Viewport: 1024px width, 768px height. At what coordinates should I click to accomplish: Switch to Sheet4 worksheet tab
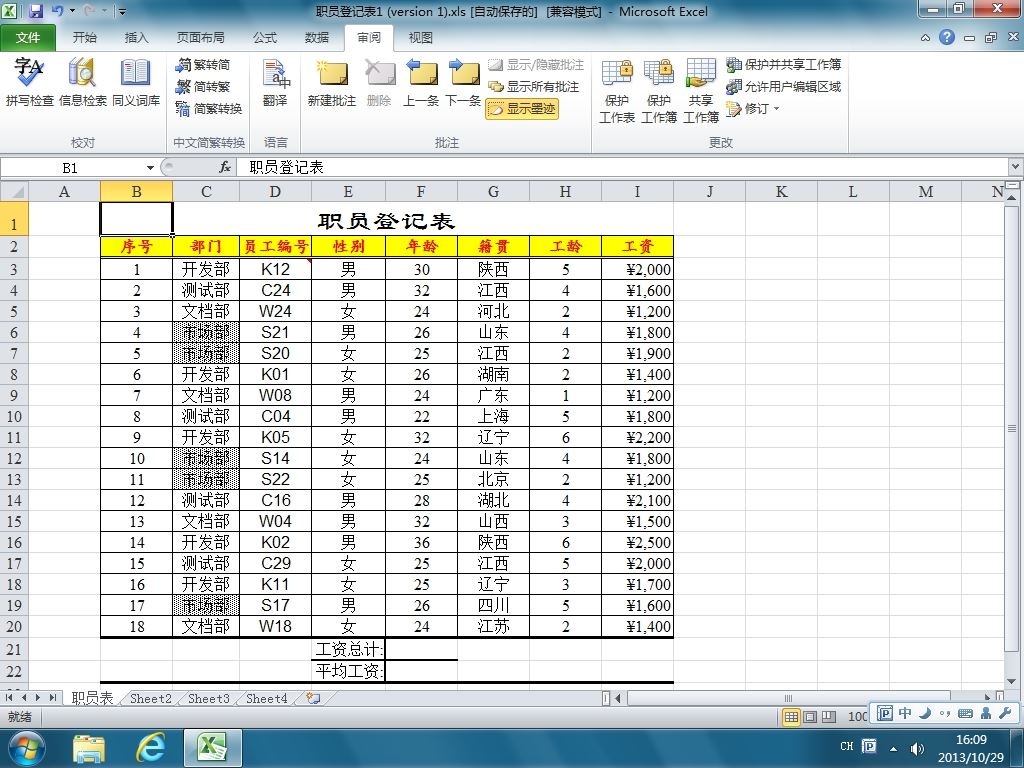[266, 698]
